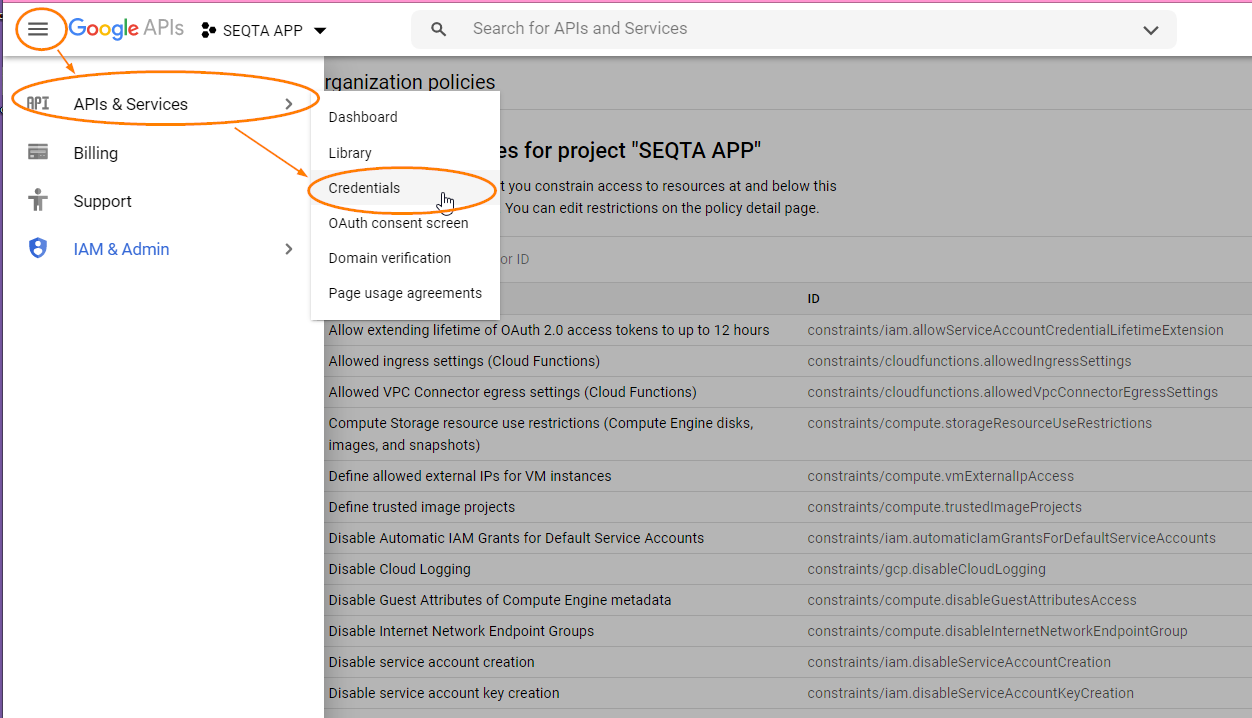
Task: Open the hamburger navigation menu
Action: click(x=40, y=28)
